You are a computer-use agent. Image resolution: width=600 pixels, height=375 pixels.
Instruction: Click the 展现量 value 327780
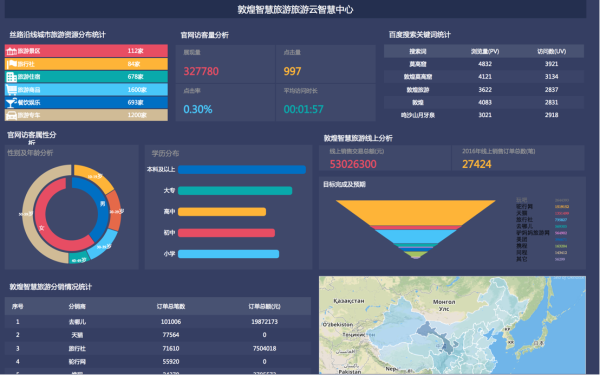pyautogui.click(x=201, y=71)
